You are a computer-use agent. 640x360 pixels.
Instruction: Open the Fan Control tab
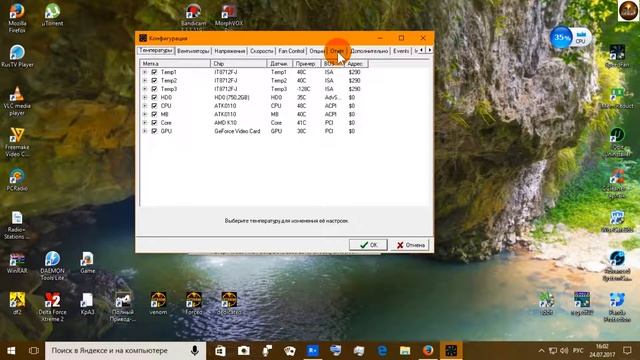pos(291,51)
